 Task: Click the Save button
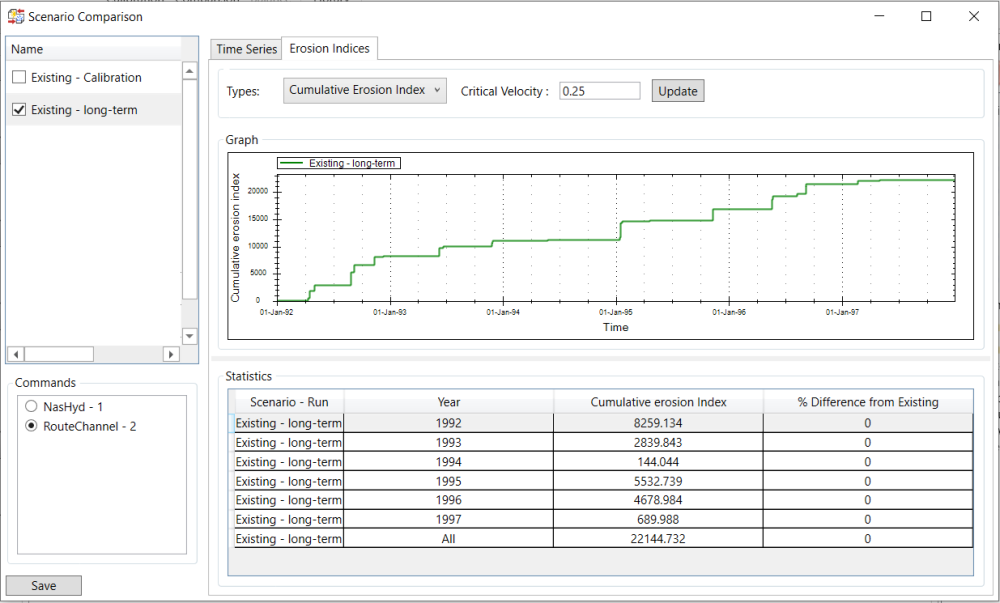pos(44,586)
